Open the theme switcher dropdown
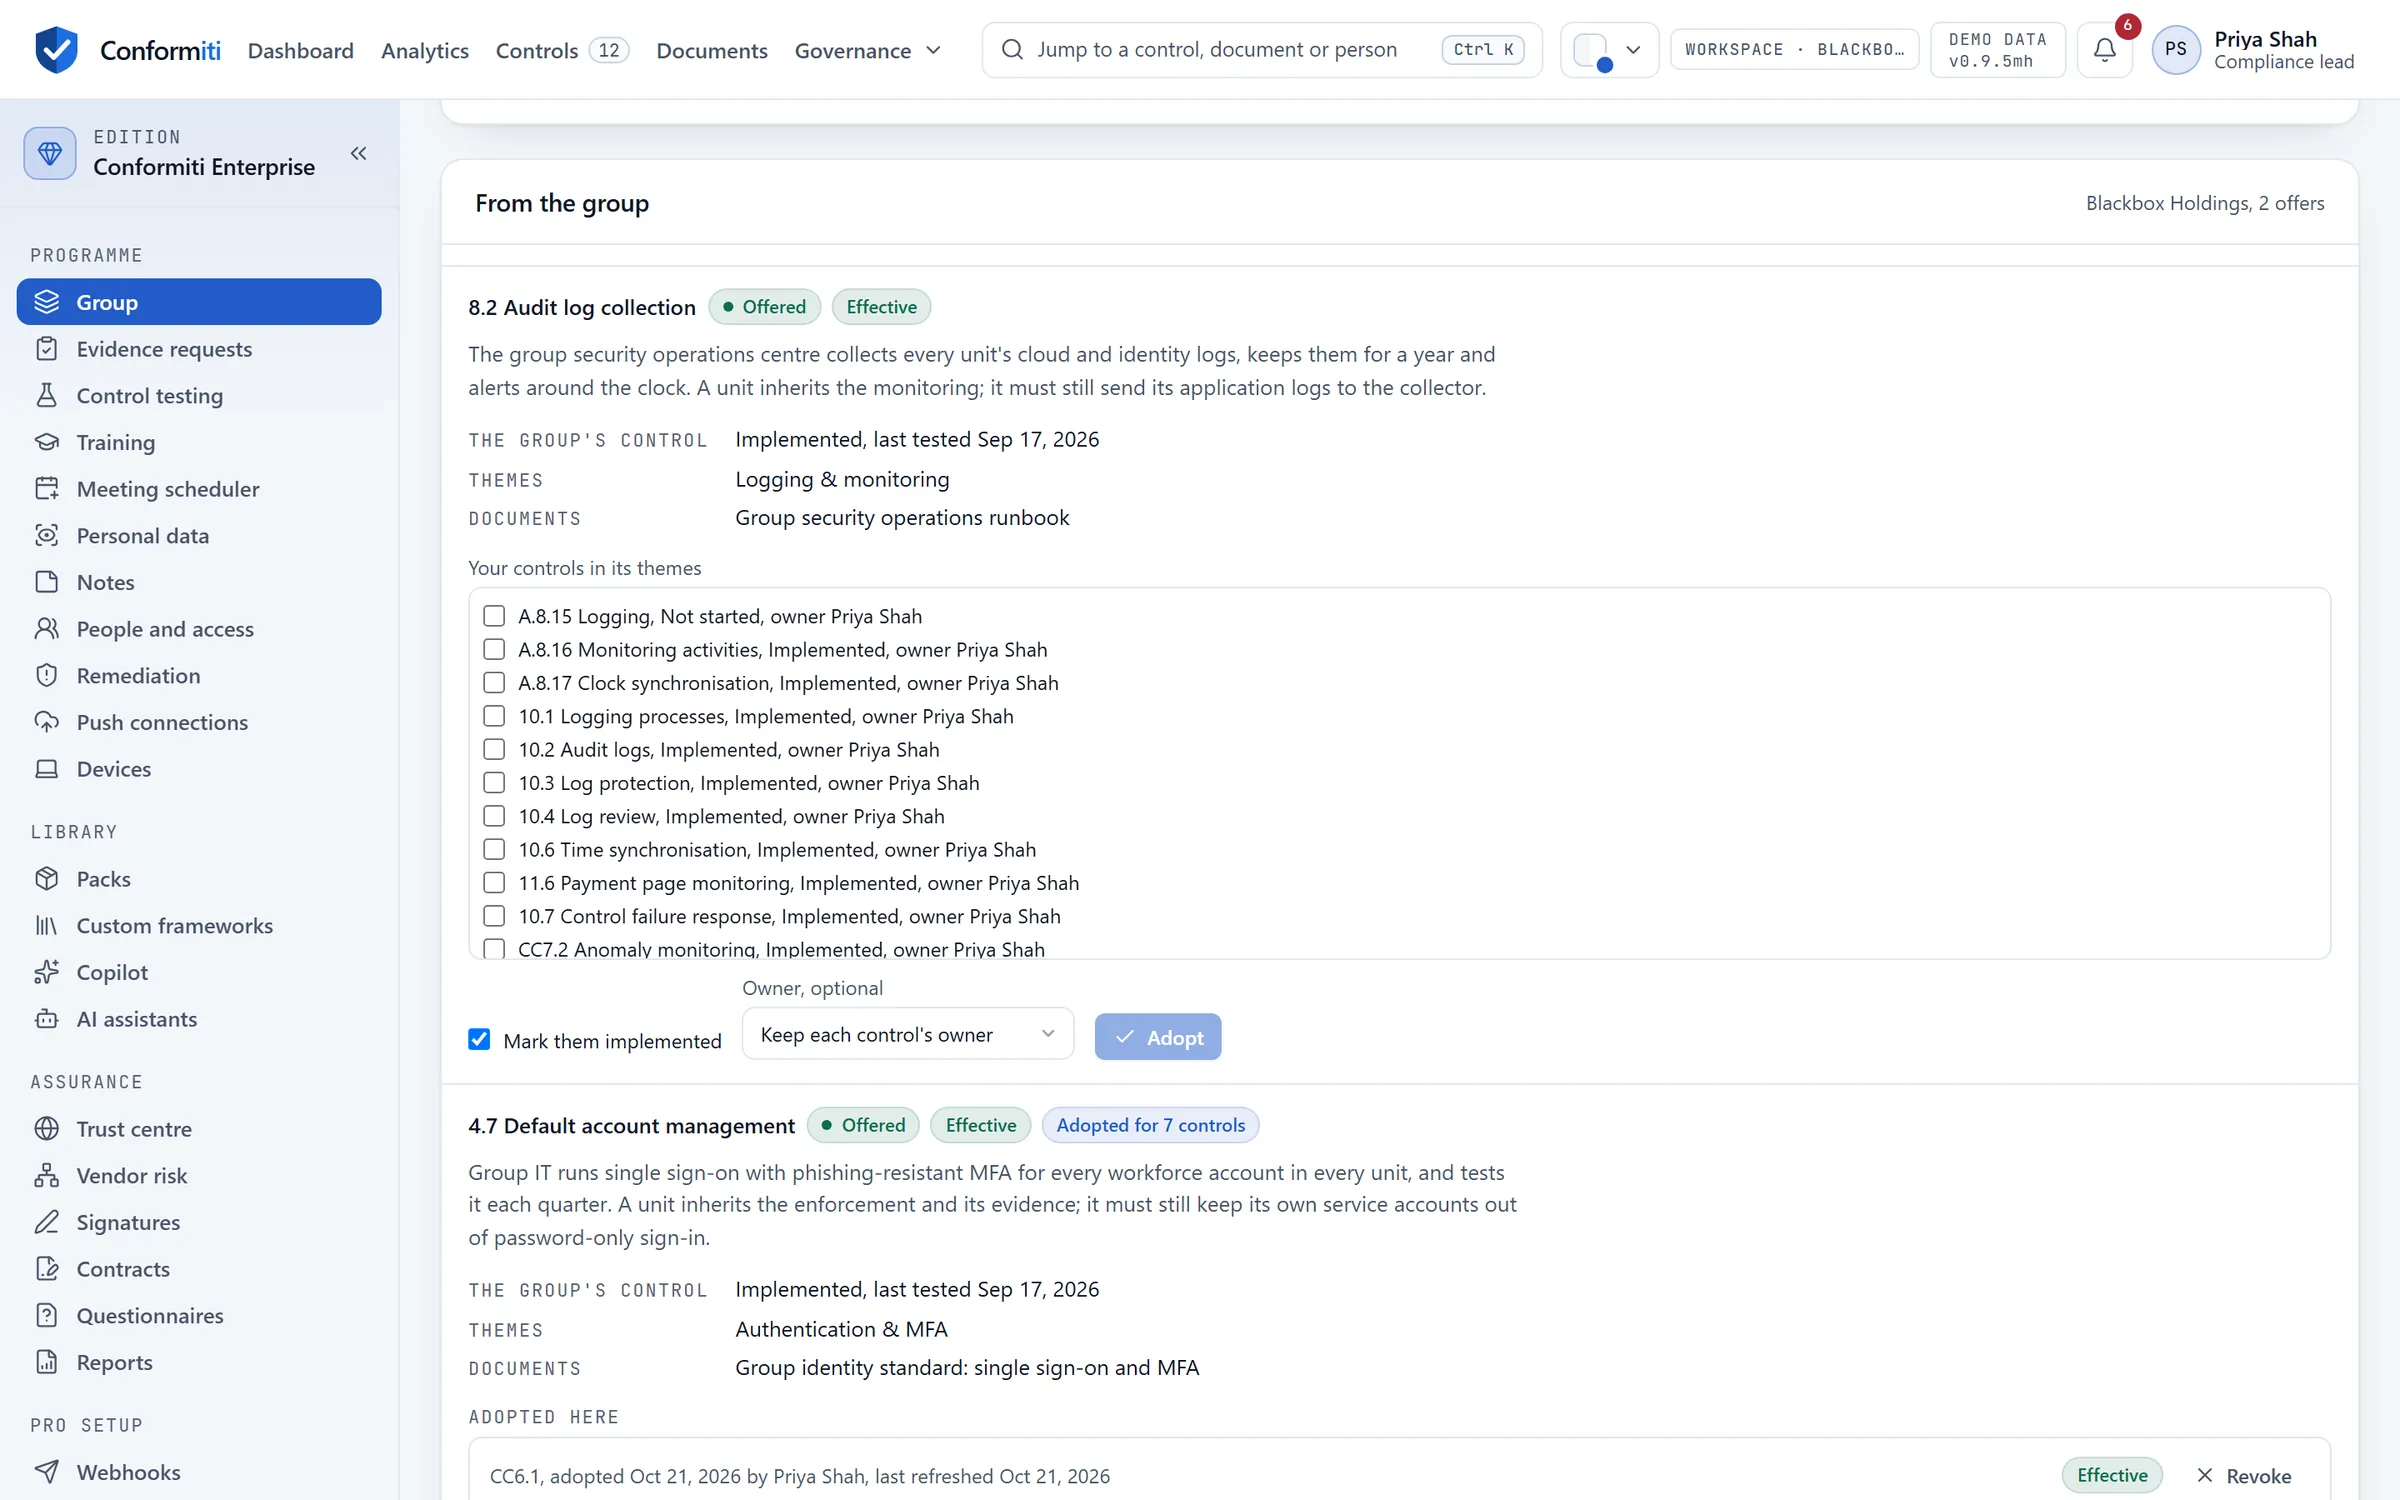The width and height of the screenshot is (2400, 1500). point(1608,49)
